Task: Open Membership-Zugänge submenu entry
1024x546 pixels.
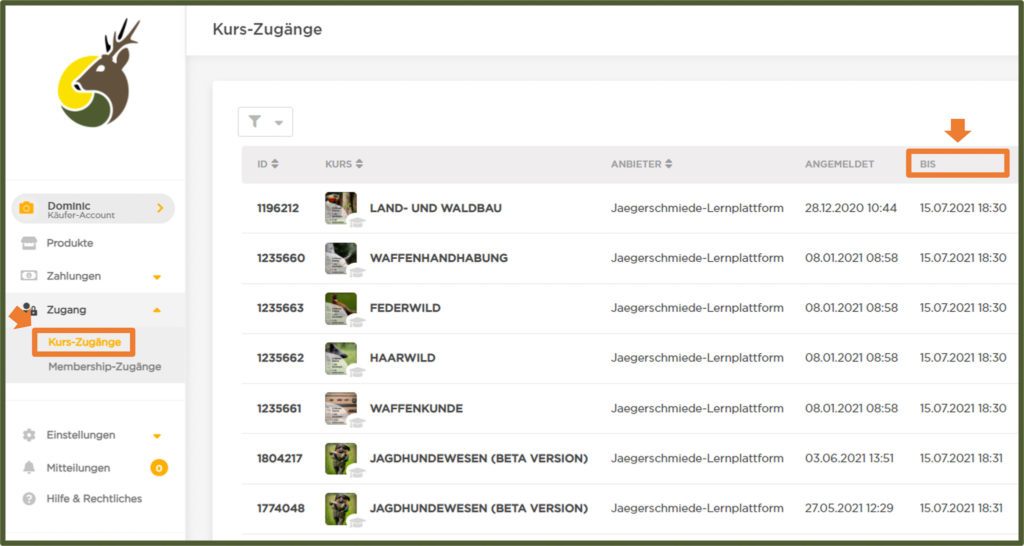Action: (x=104, y=367)
